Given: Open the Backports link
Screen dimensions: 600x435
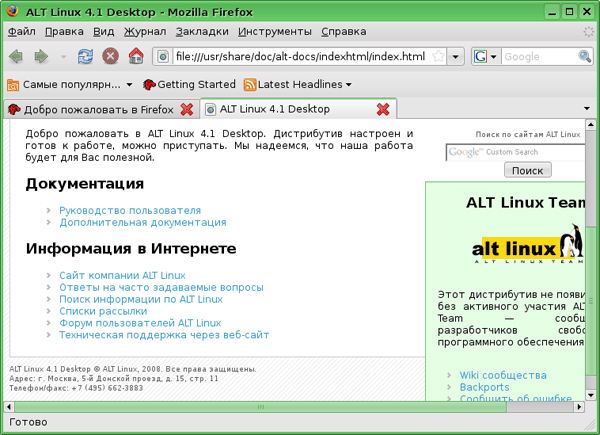Looking at the screenshot, I should pos(484,387).
